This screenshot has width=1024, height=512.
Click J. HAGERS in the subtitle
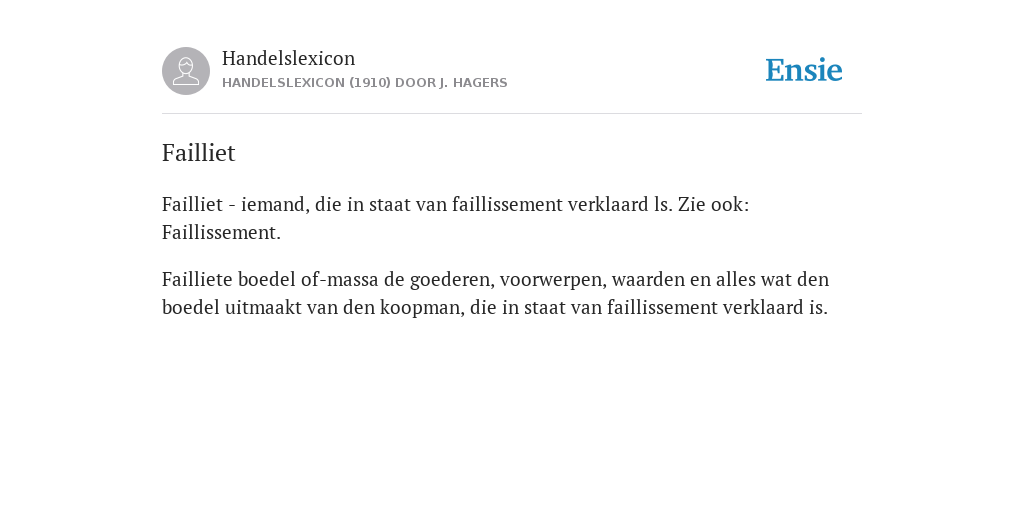(473, 83)
